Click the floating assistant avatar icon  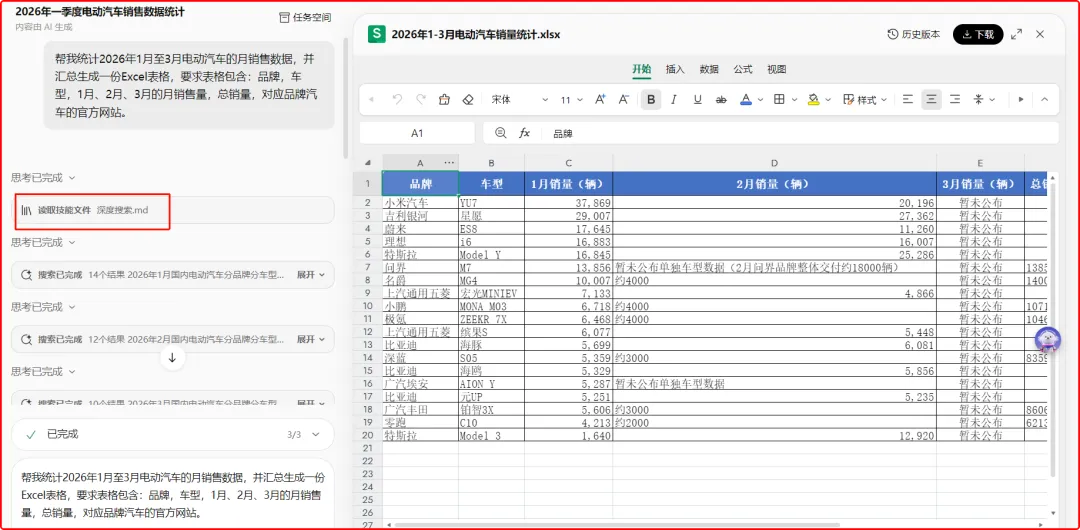(1048, 338)
